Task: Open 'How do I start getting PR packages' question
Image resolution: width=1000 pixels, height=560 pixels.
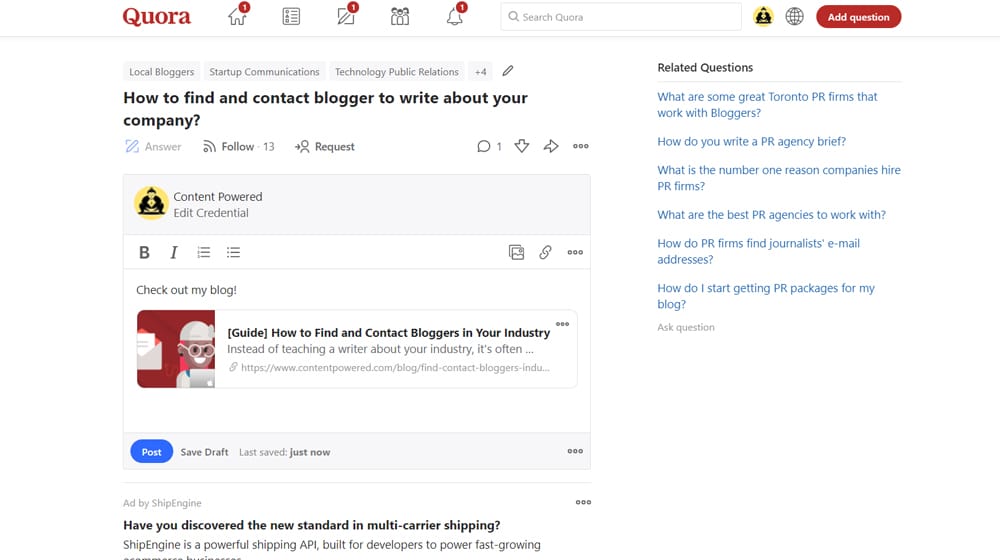Action: pos(766,296)
